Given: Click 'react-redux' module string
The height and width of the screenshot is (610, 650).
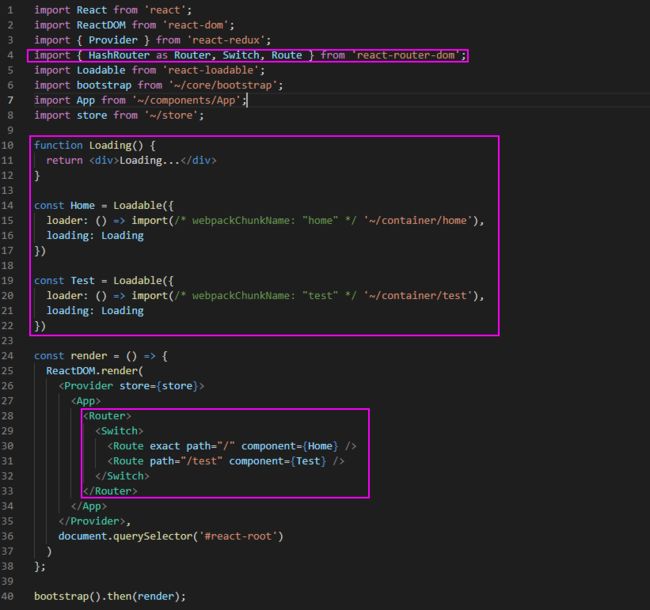Looking at the screenshot, I should point(226,40).
